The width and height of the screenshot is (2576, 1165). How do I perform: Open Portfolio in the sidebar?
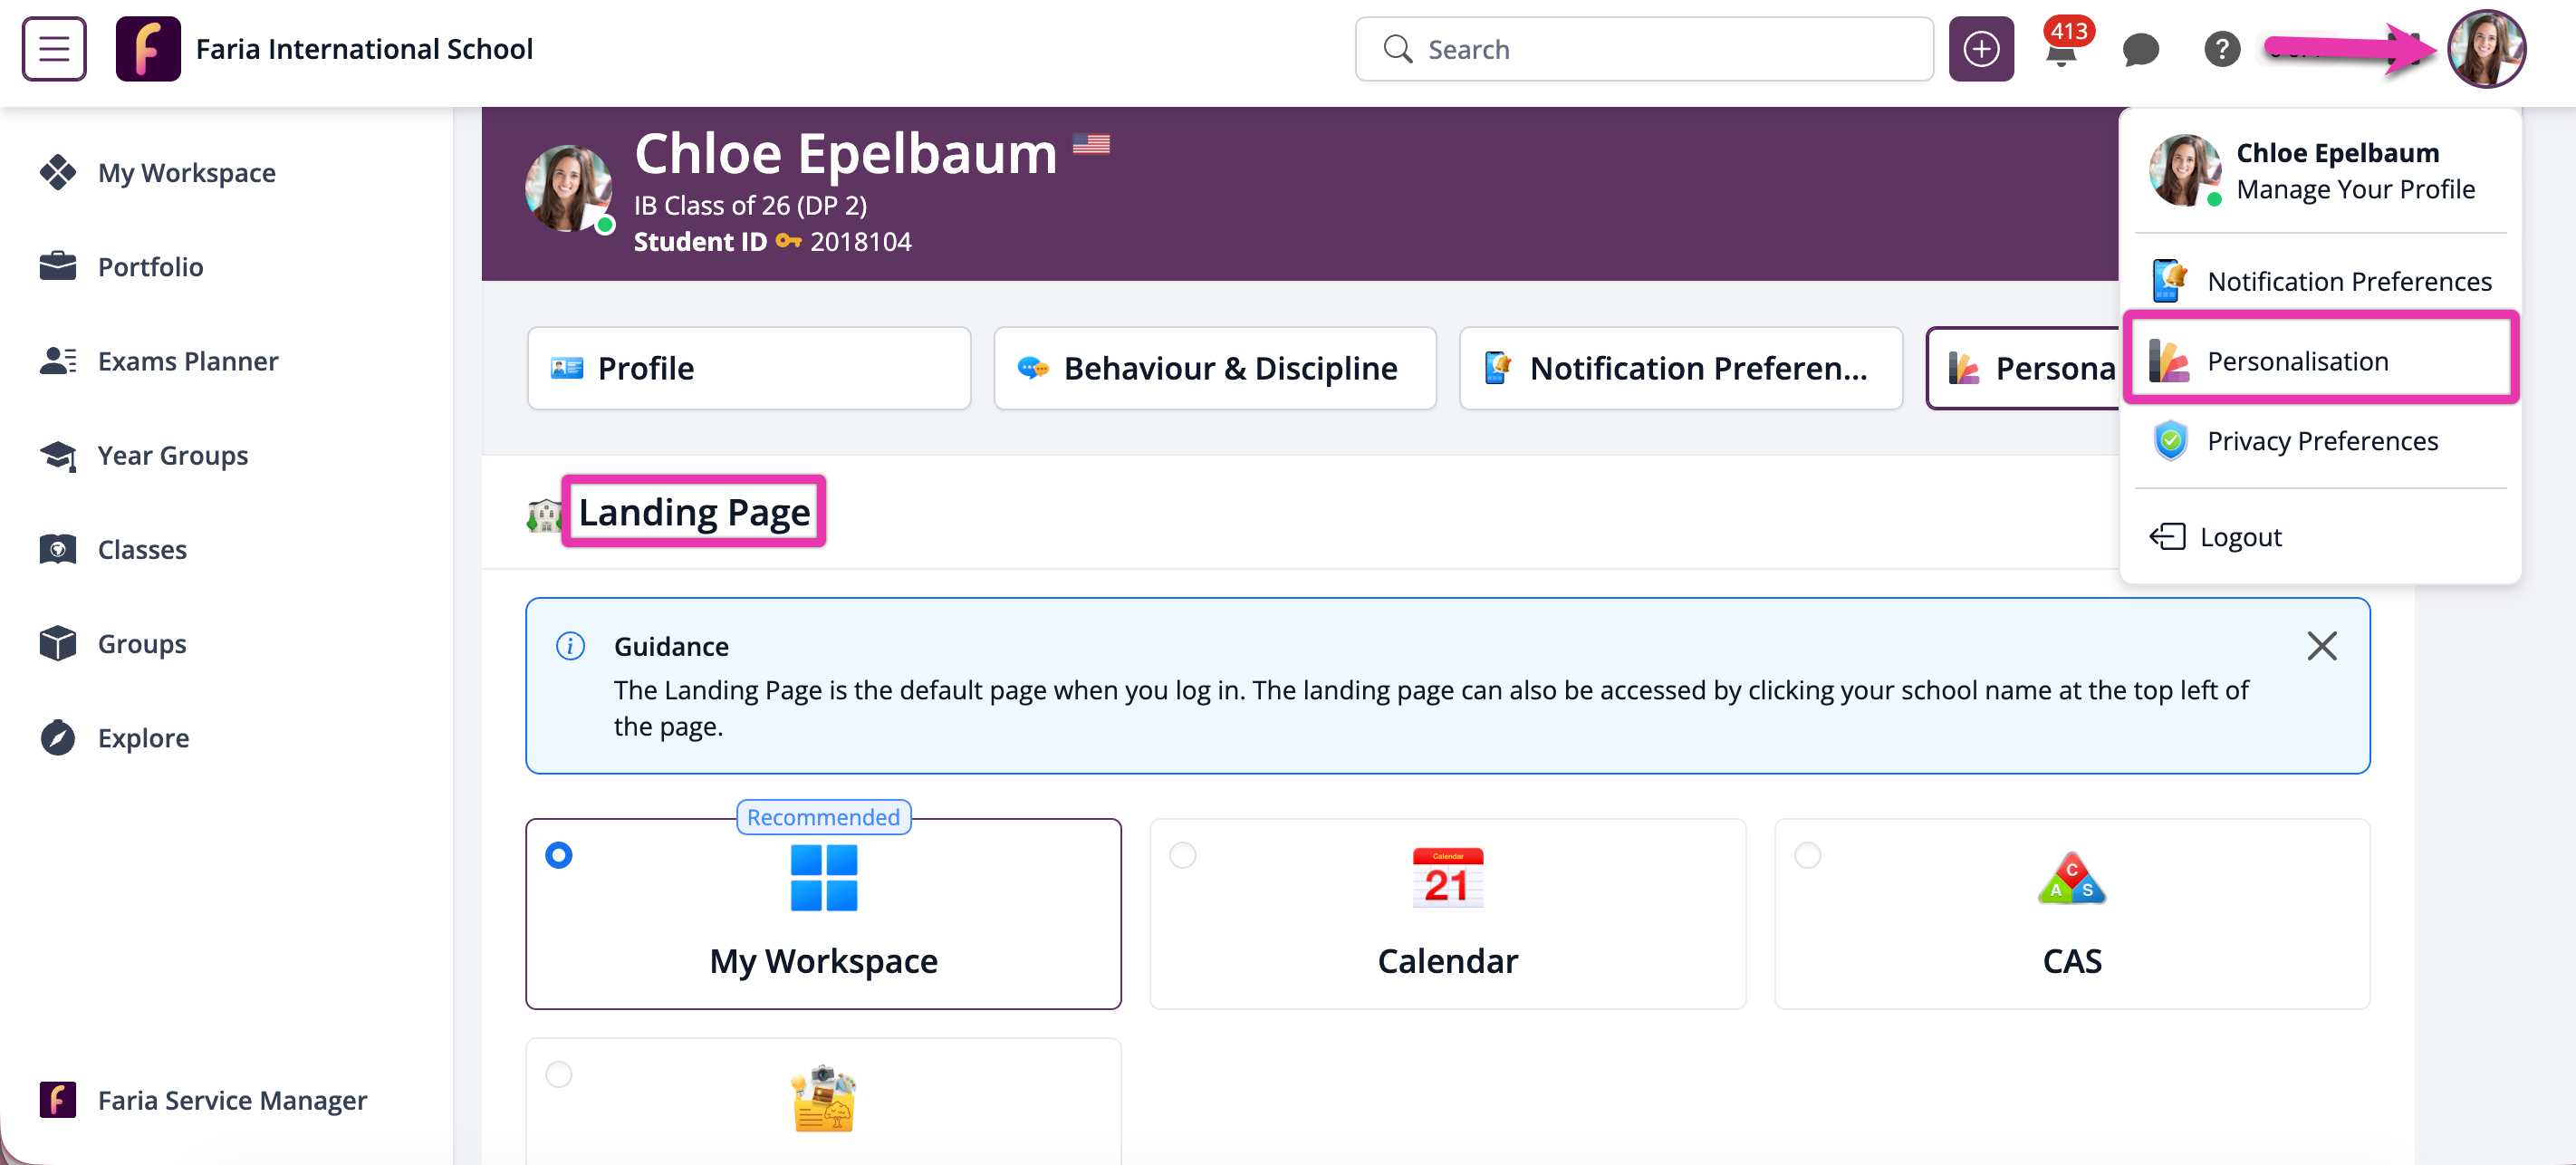click(150, 267)
